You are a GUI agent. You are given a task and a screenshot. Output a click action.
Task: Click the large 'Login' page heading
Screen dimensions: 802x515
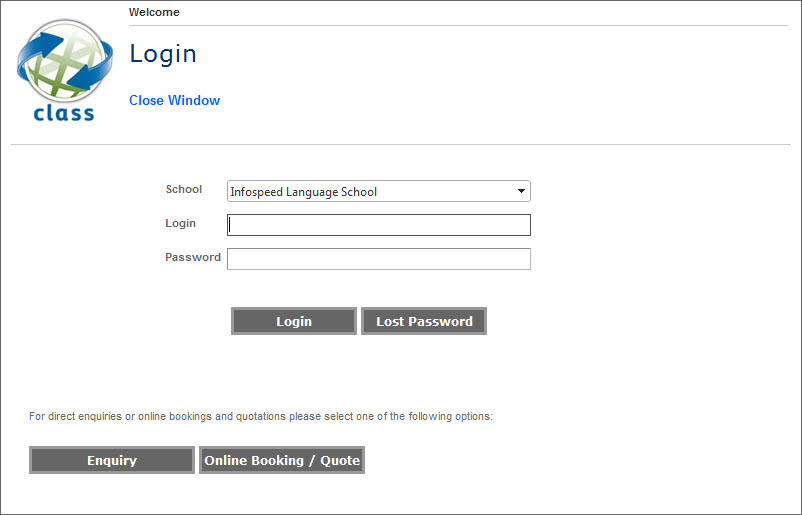163,54
